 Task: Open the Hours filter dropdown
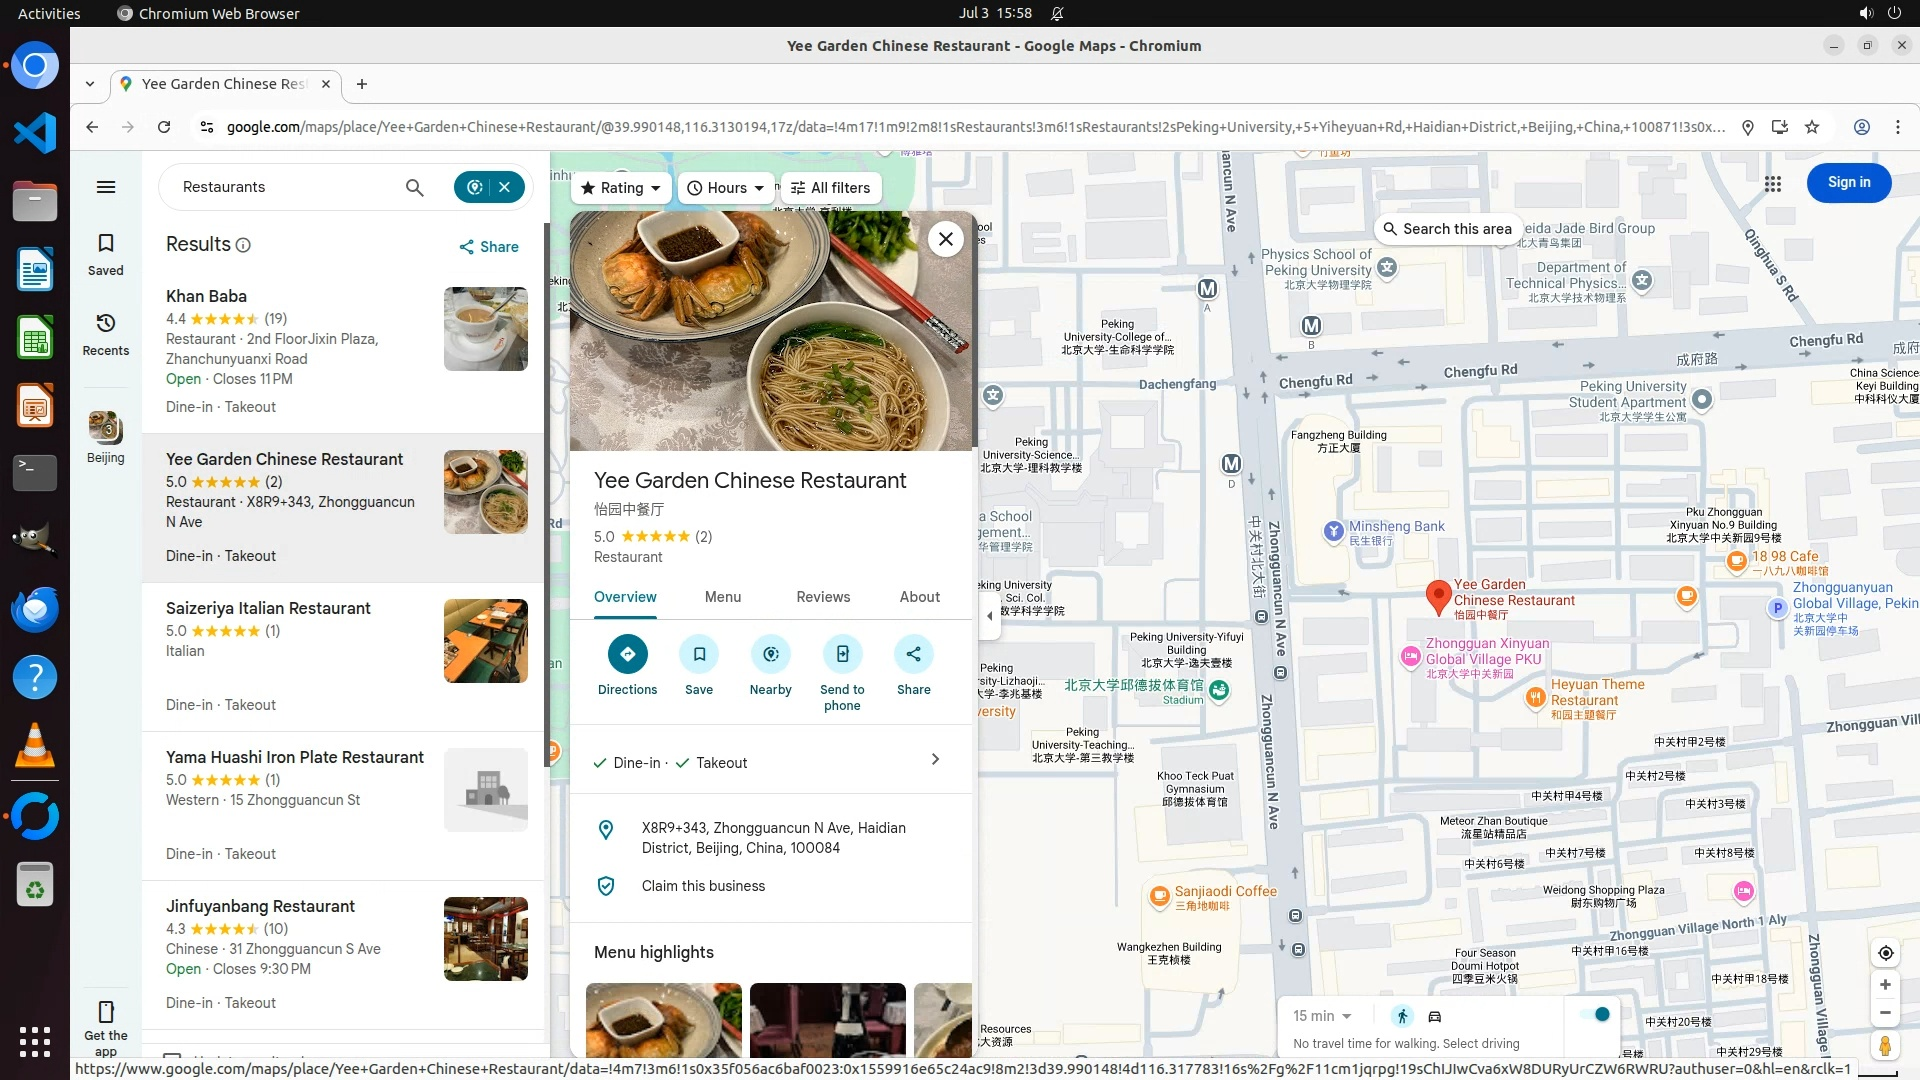[x=726, y=188]
